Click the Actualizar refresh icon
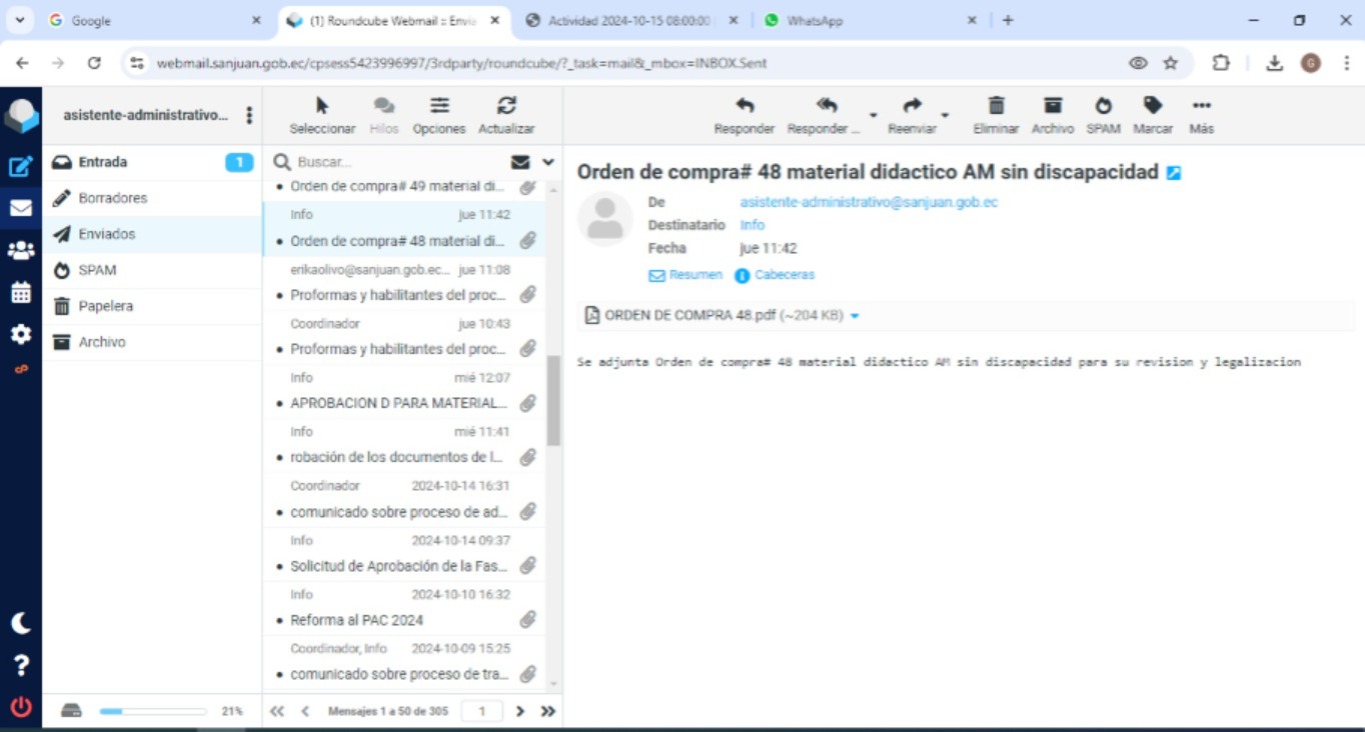This screenshot has width=1365, height=732. pos(506,115)
